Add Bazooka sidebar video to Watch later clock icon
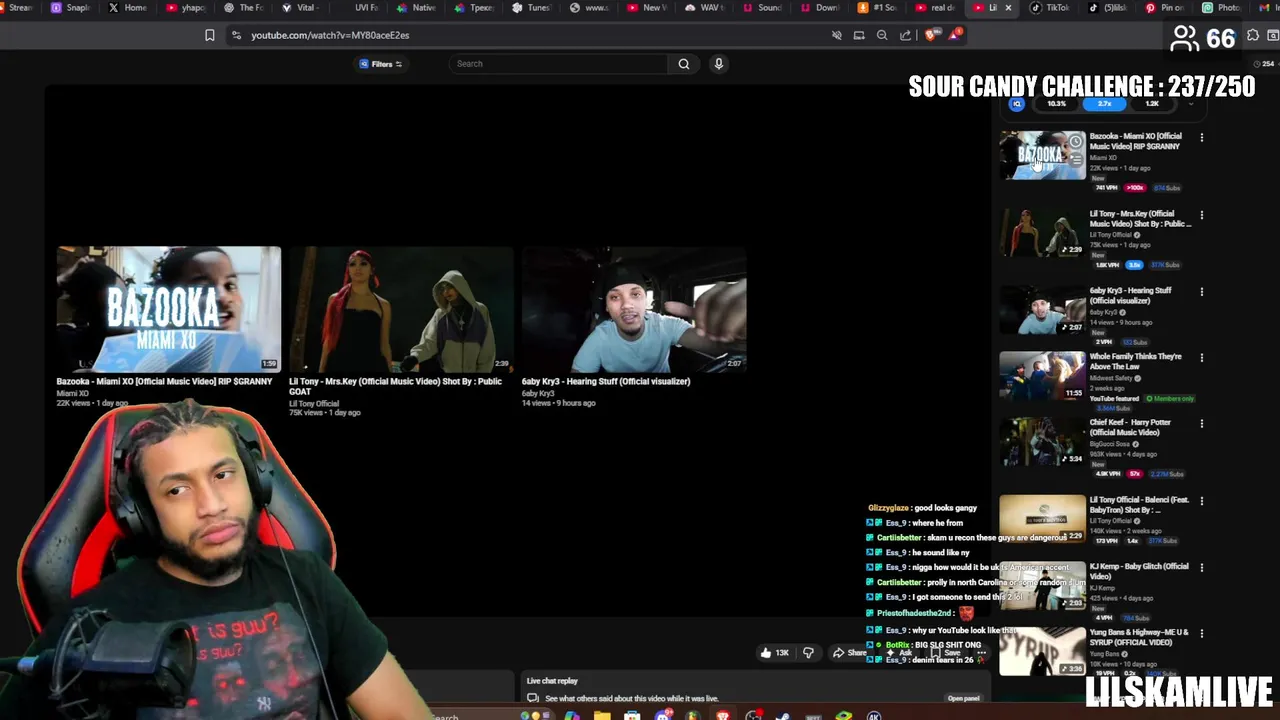This screenshot has height=720, width=1280. tap(1075, 142)
